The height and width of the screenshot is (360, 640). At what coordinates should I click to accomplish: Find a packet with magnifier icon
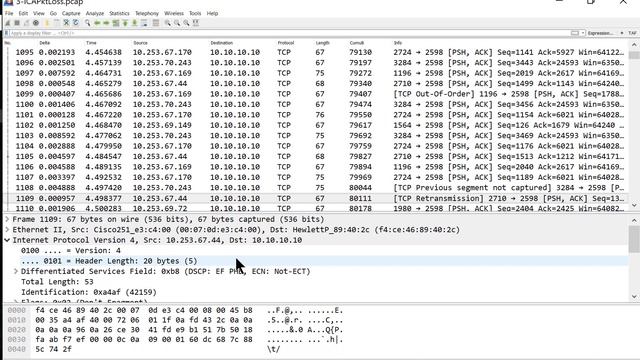pyautogui.click(x=87, y=23)
